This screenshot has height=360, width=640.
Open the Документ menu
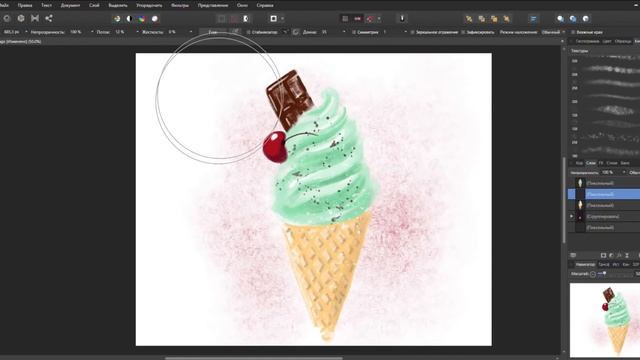[x=71, y=5]
